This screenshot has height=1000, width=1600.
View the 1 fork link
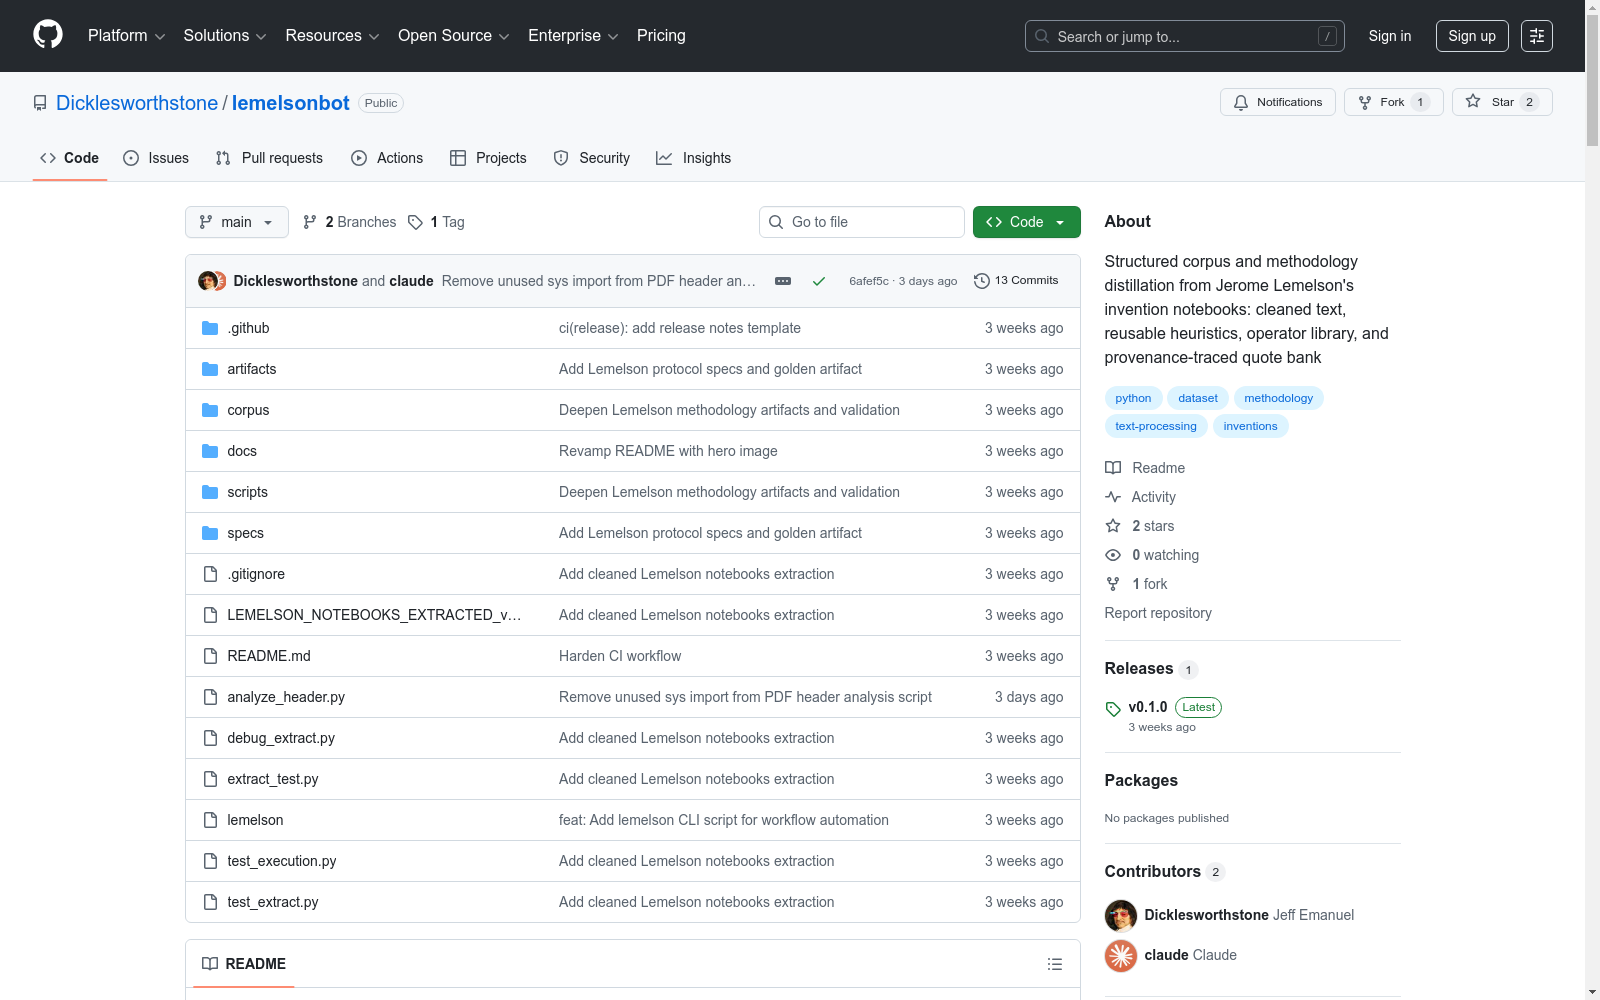[x=1136, y=584]
